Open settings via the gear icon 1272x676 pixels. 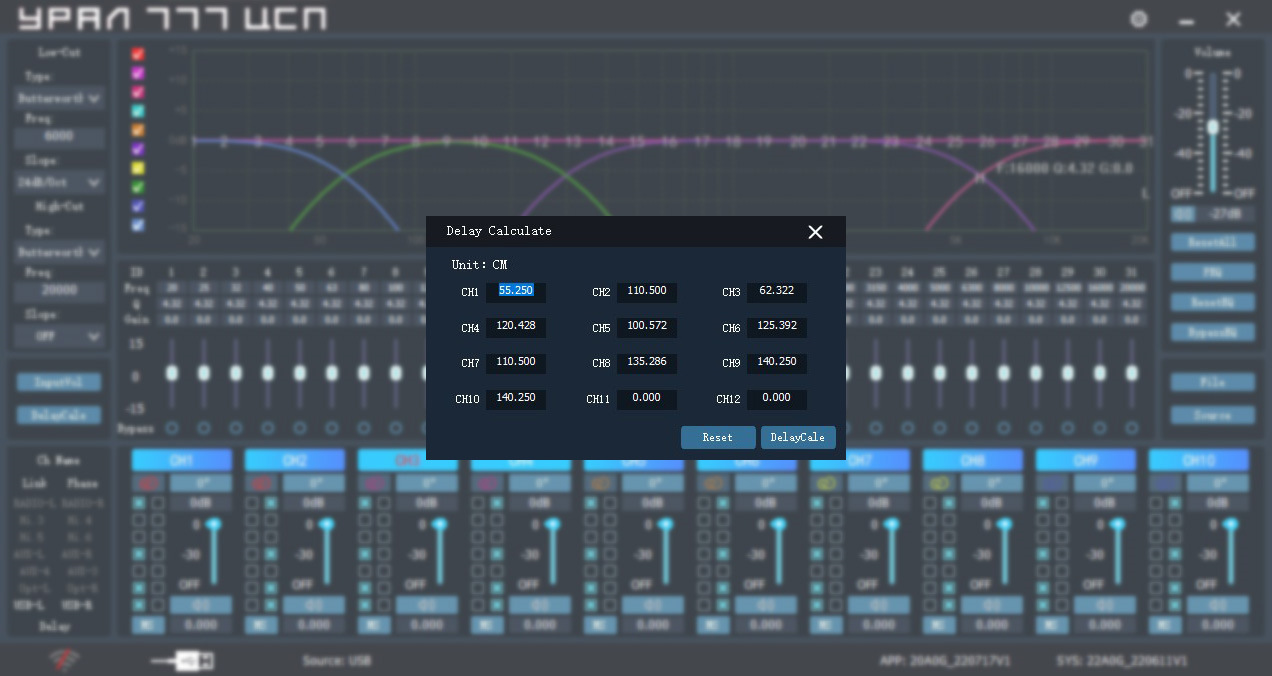tap(1138, 19)
